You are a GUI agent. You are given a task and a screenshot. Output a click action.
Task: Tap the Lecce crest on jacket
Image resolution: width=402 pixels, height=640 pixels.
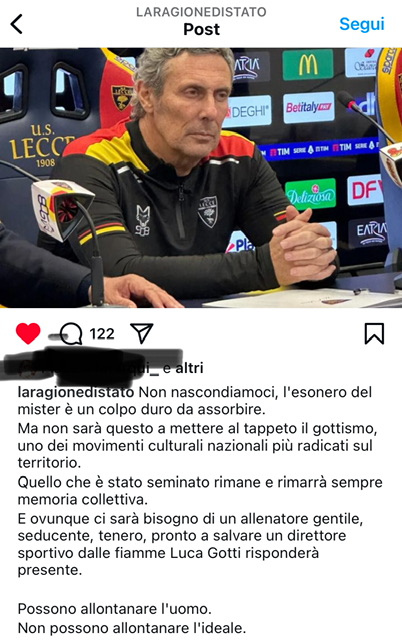point(208,211)
